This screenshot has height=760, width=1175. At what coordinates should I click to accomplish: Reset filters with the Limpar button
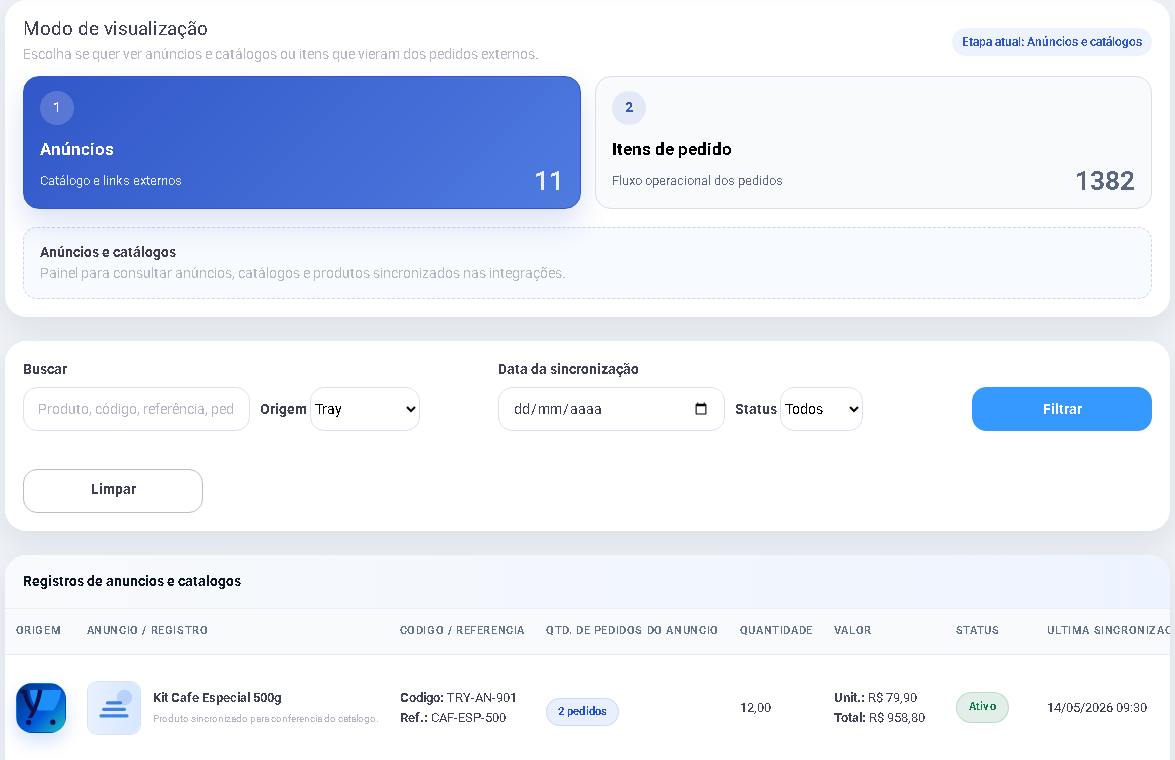coord(113,491)
